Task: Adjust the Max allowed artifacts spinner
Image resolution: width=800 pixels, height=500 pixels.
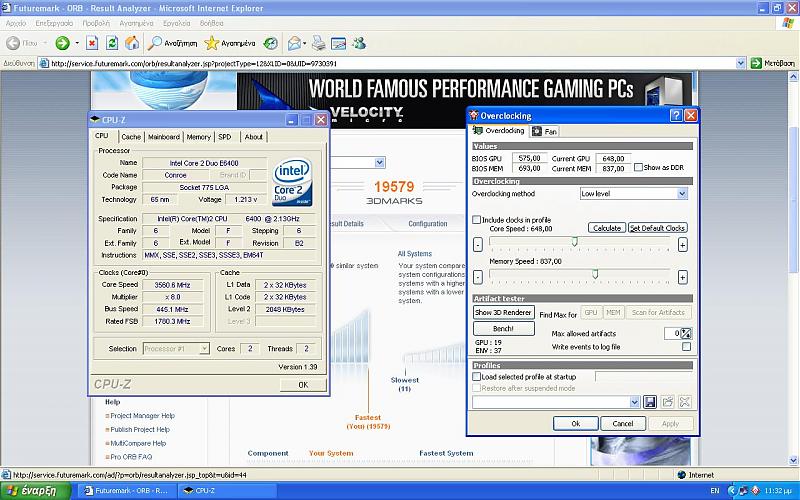Action: [x=686, y=334]
